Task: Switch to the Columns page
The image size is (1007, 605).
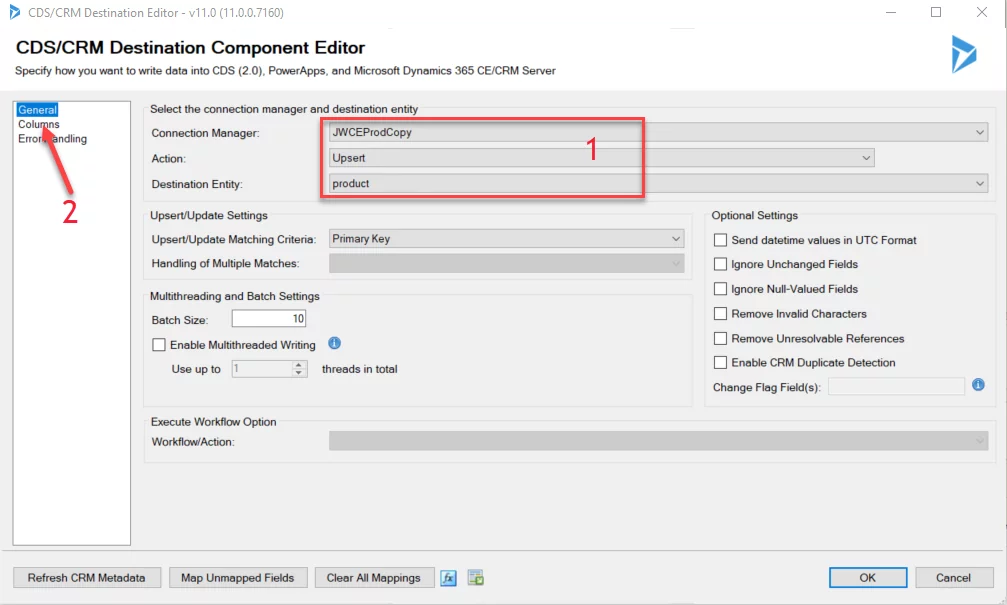Action: [x=39, y=124]
